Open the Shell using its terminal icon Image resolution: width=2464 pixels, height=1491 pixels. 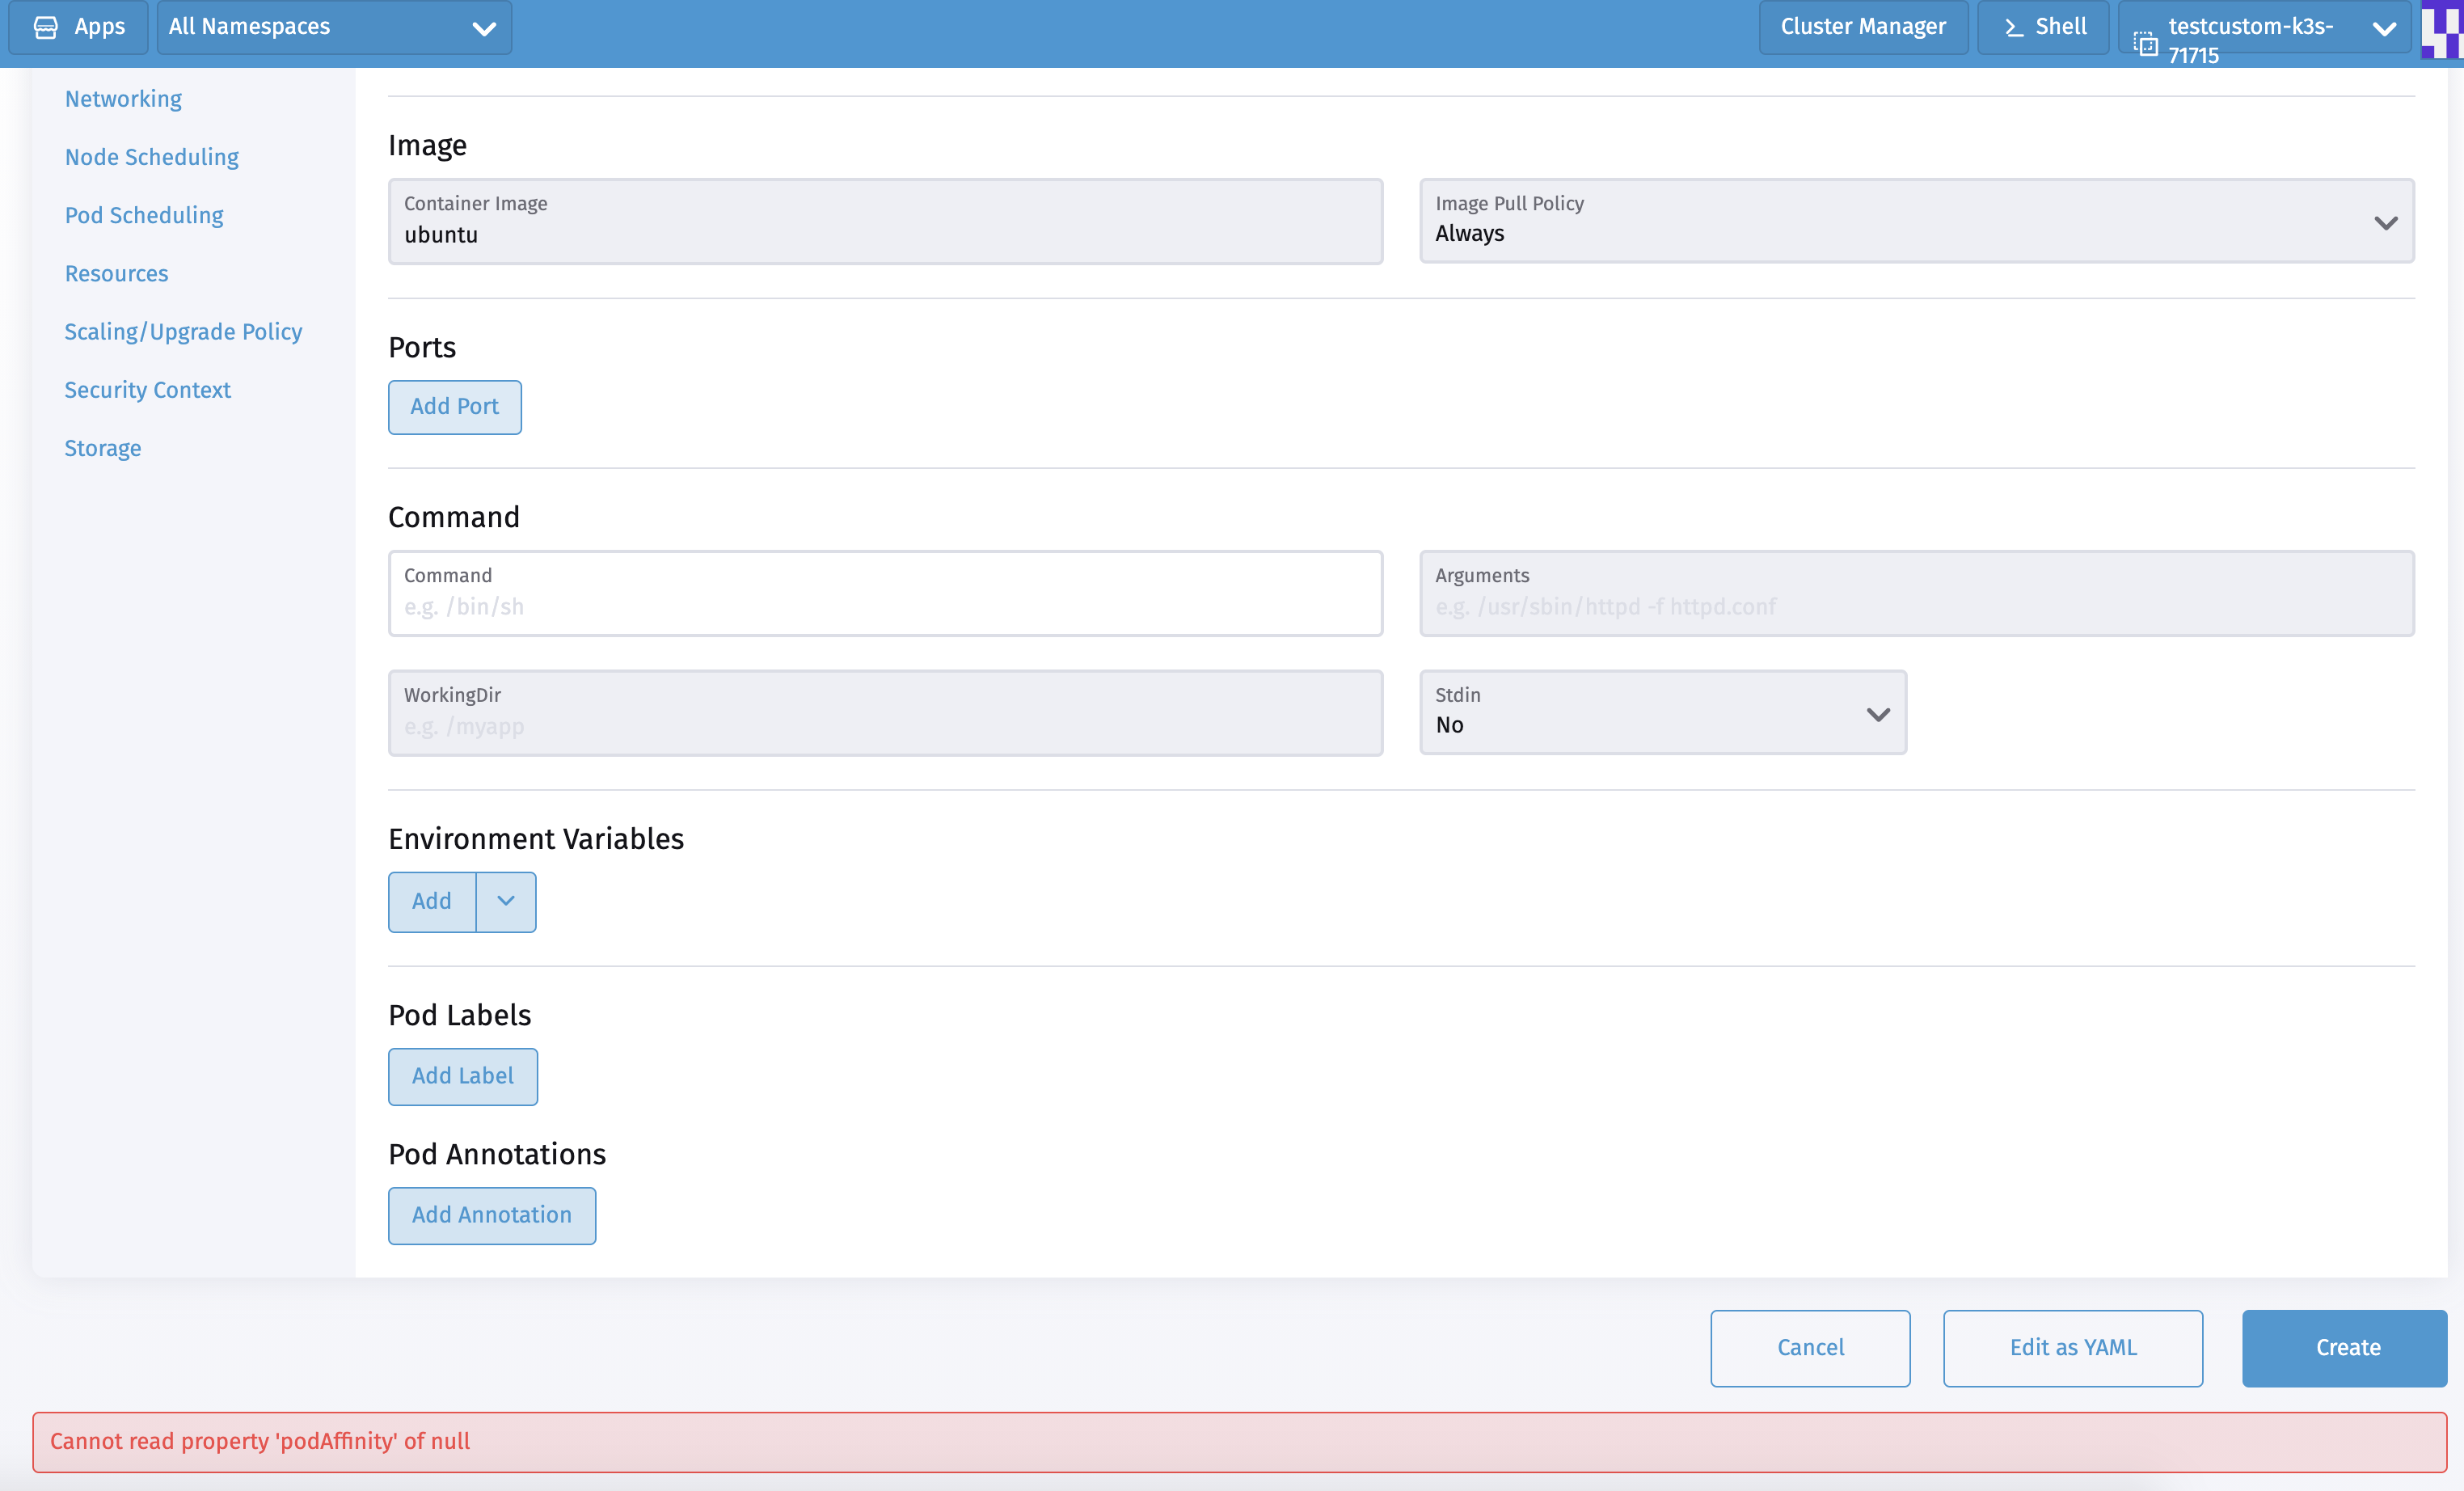tap(2013, 27)
